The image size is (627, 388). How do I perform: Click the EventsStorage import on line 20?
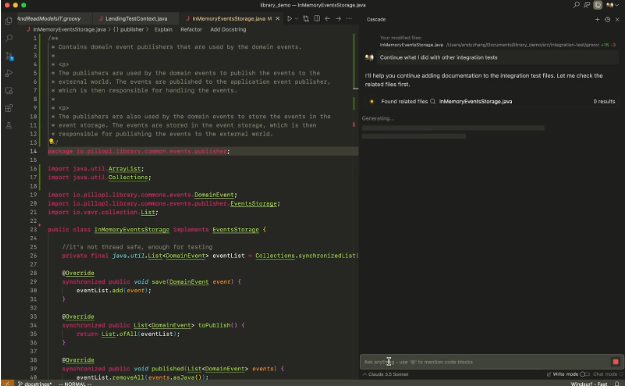point(254,204)
